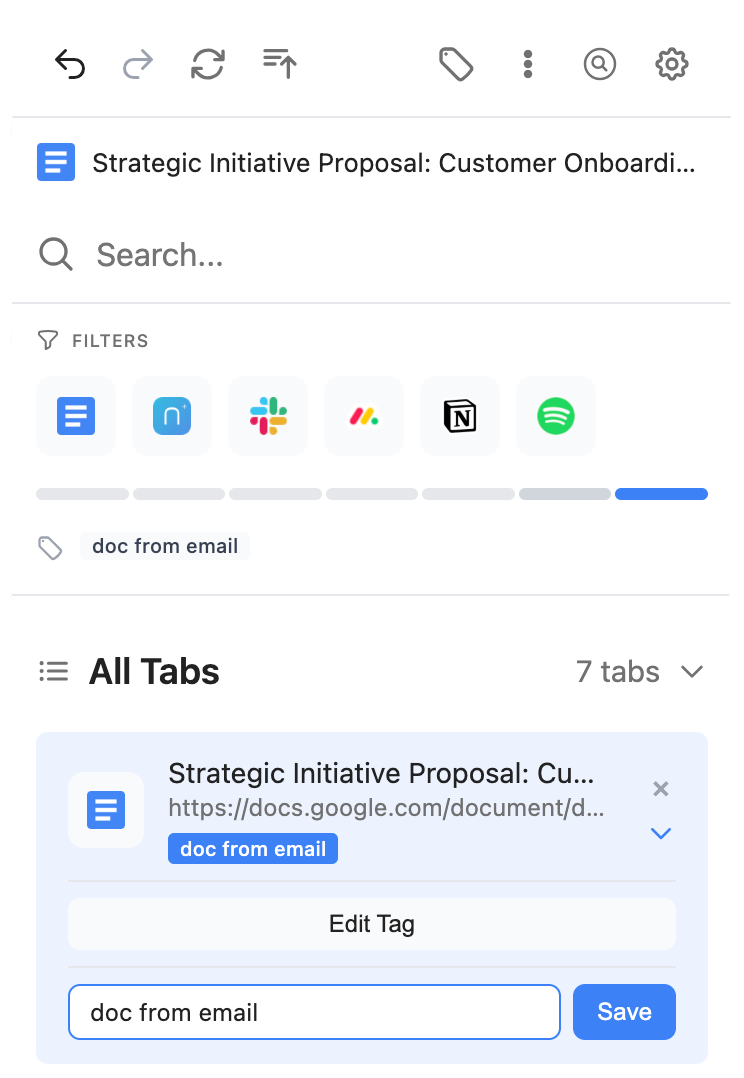Select the Slack filter icon
The height and width of the screenshot is (1078, 744).
pos(267,416)
